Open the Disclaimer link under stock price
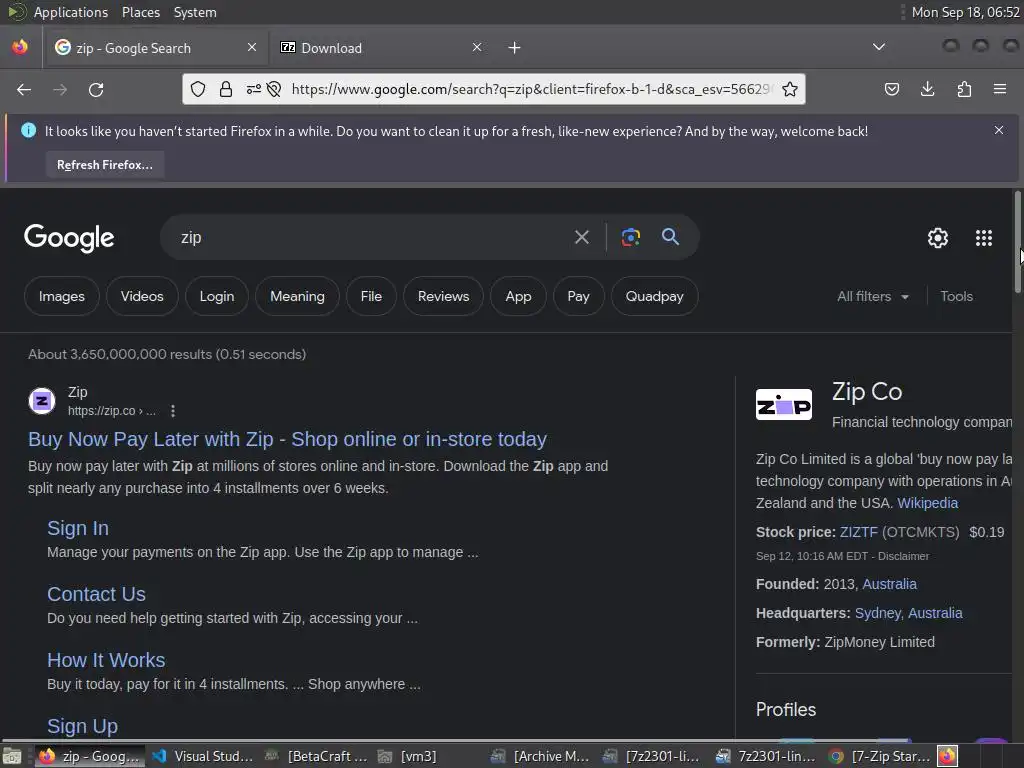Viewport: 1024px width, 768px height. pos(903,556)
